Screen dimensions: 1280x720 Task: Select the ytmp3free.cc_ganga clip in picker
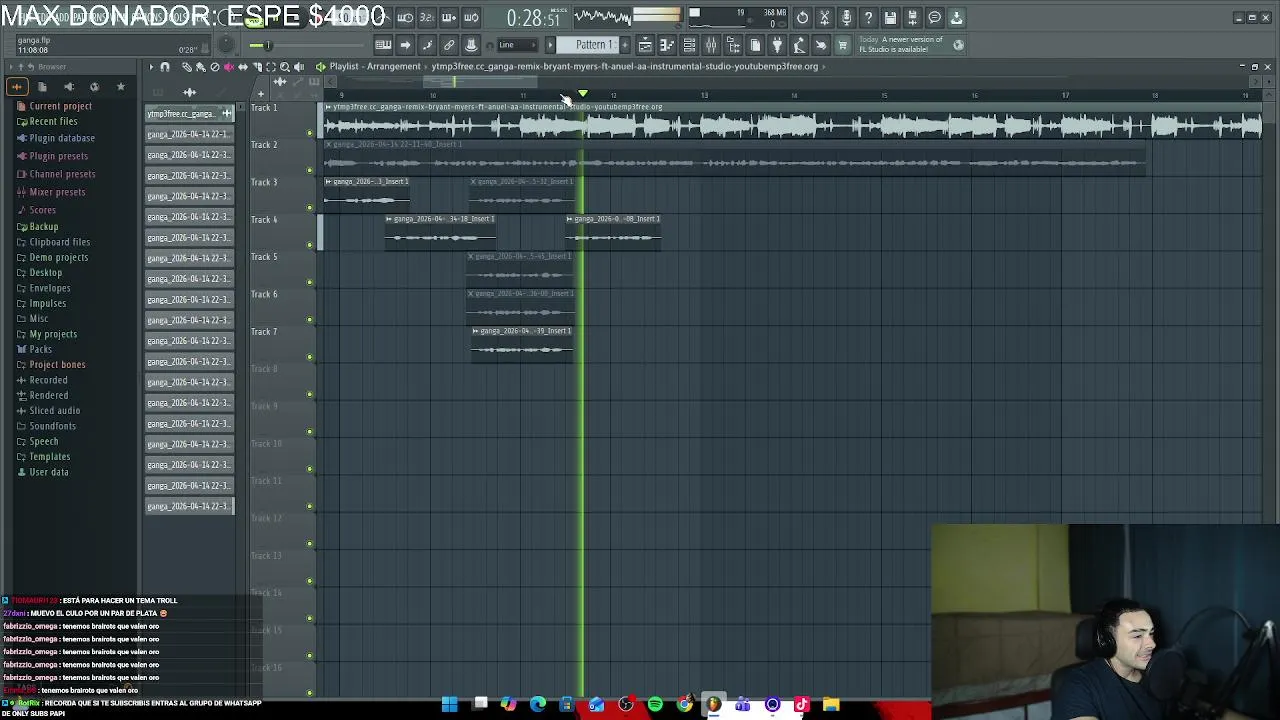pos(189,114)
